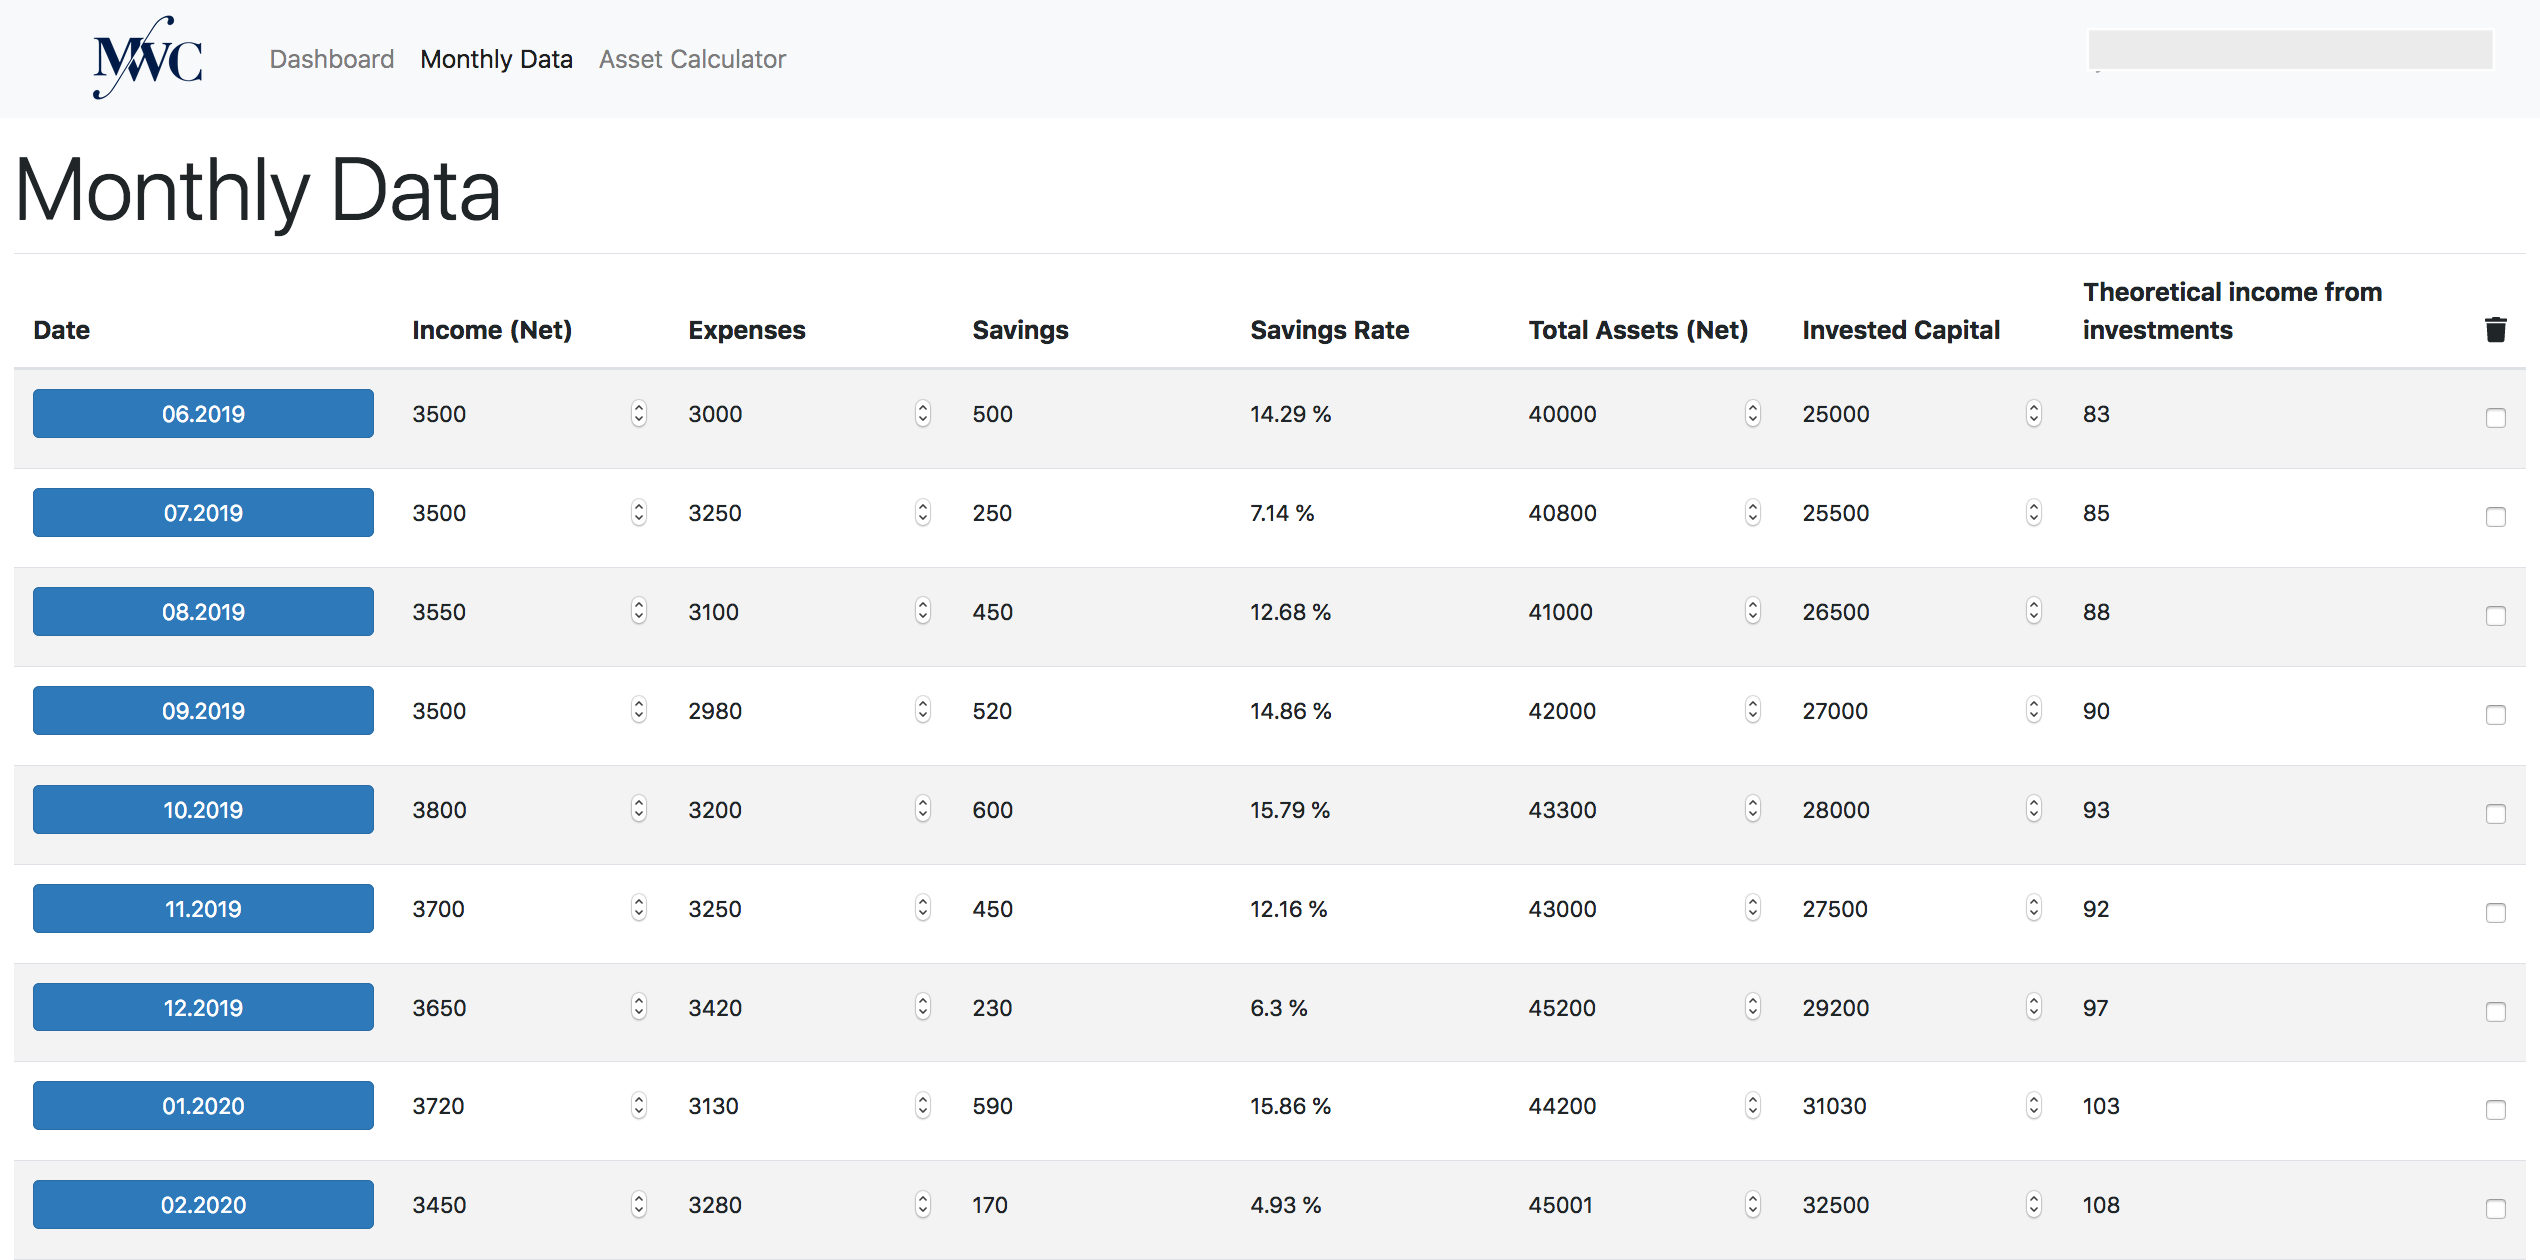Select the 01.2020 date button

pos(203,1105)
